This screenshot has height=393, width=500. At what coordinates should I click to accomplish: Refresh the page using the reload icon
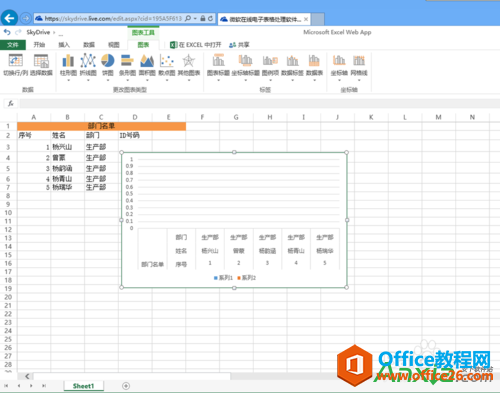click(211, 18)
